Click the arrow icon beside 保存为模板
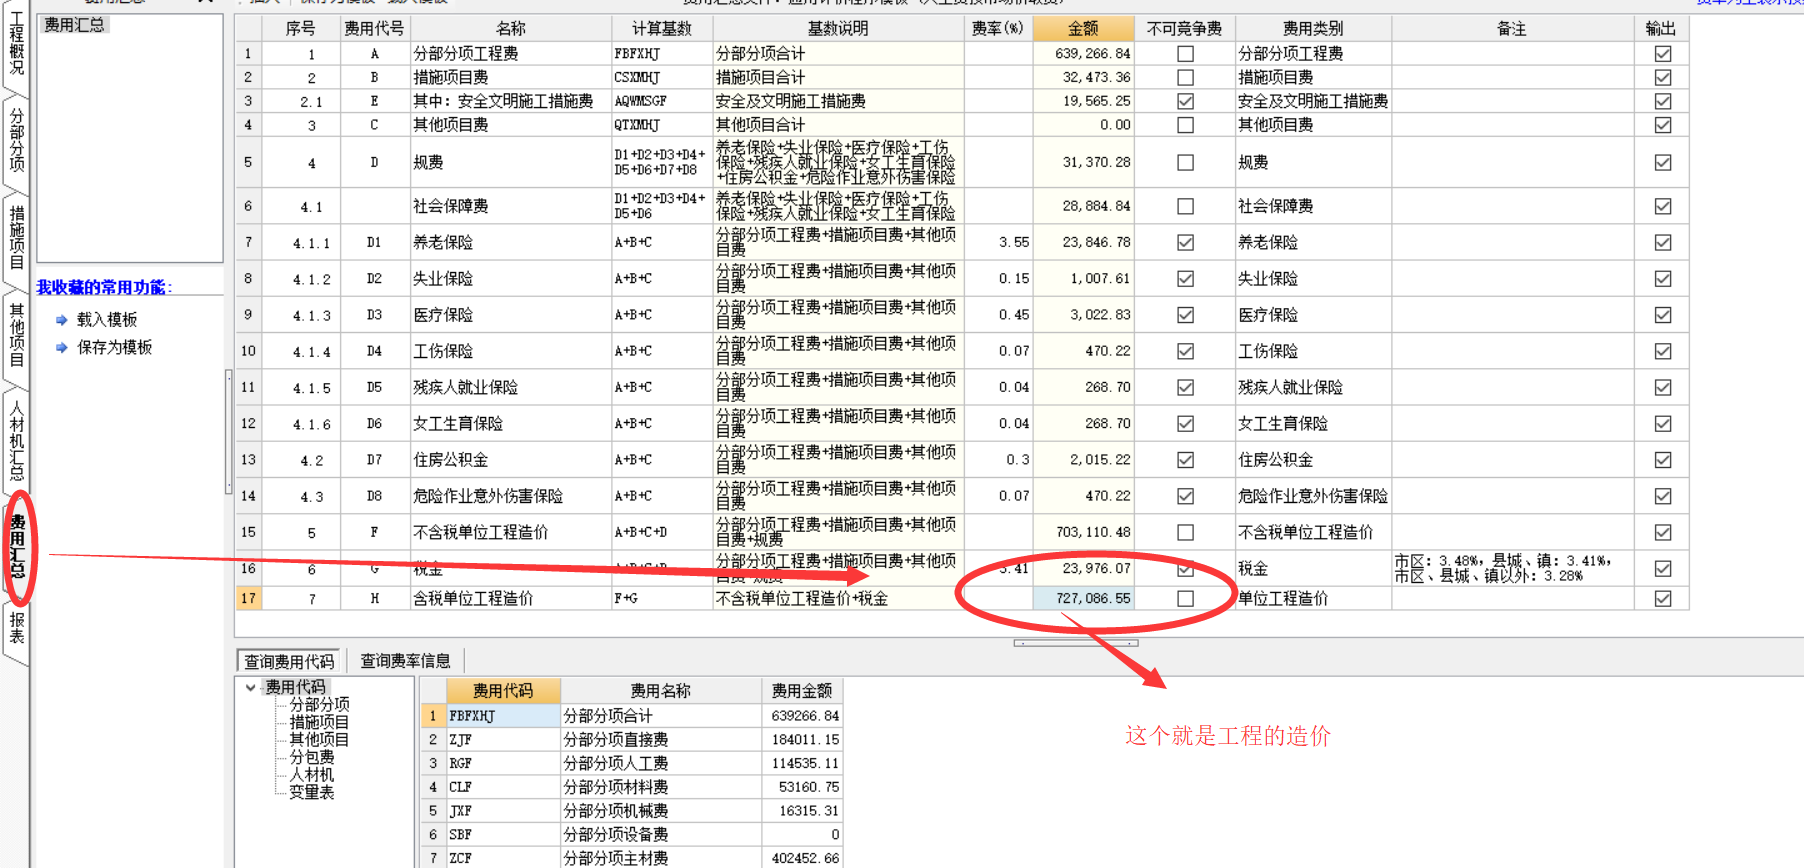The image size is (1804, 868). pyautogui.click(x=61, y=348)
